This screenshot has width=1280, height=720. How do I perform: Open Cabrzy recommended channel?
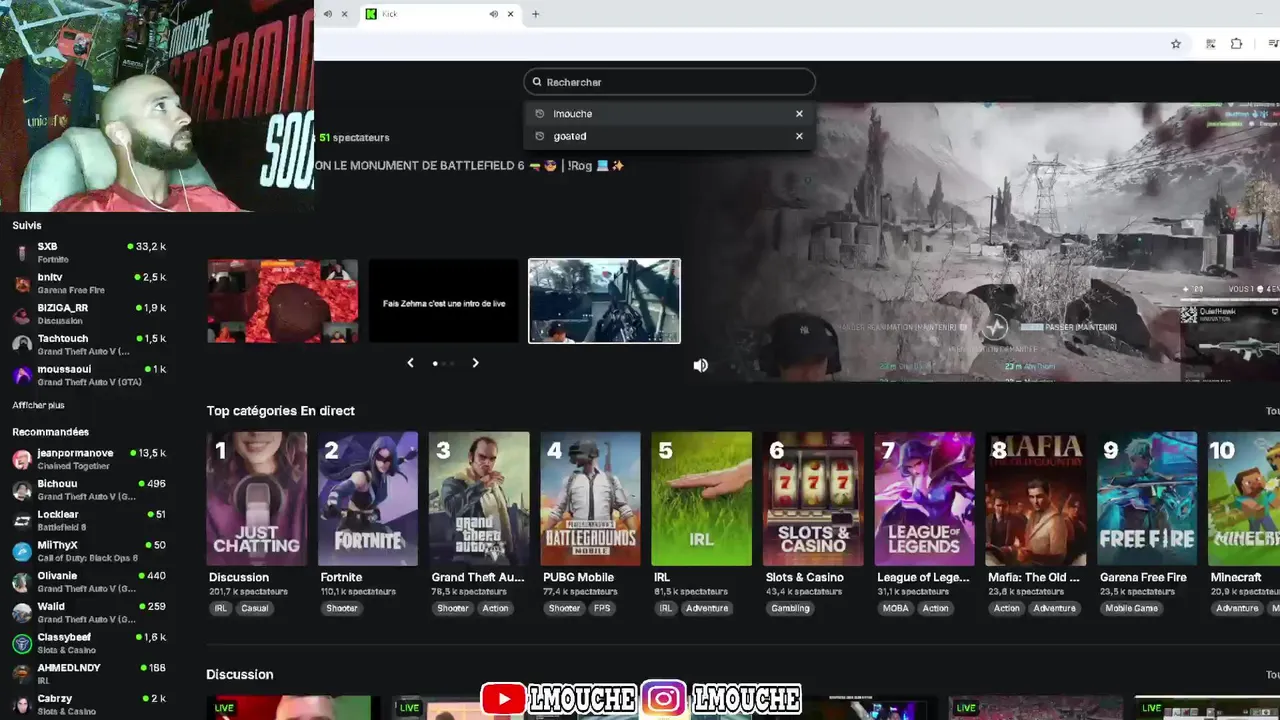click(90, 704)
